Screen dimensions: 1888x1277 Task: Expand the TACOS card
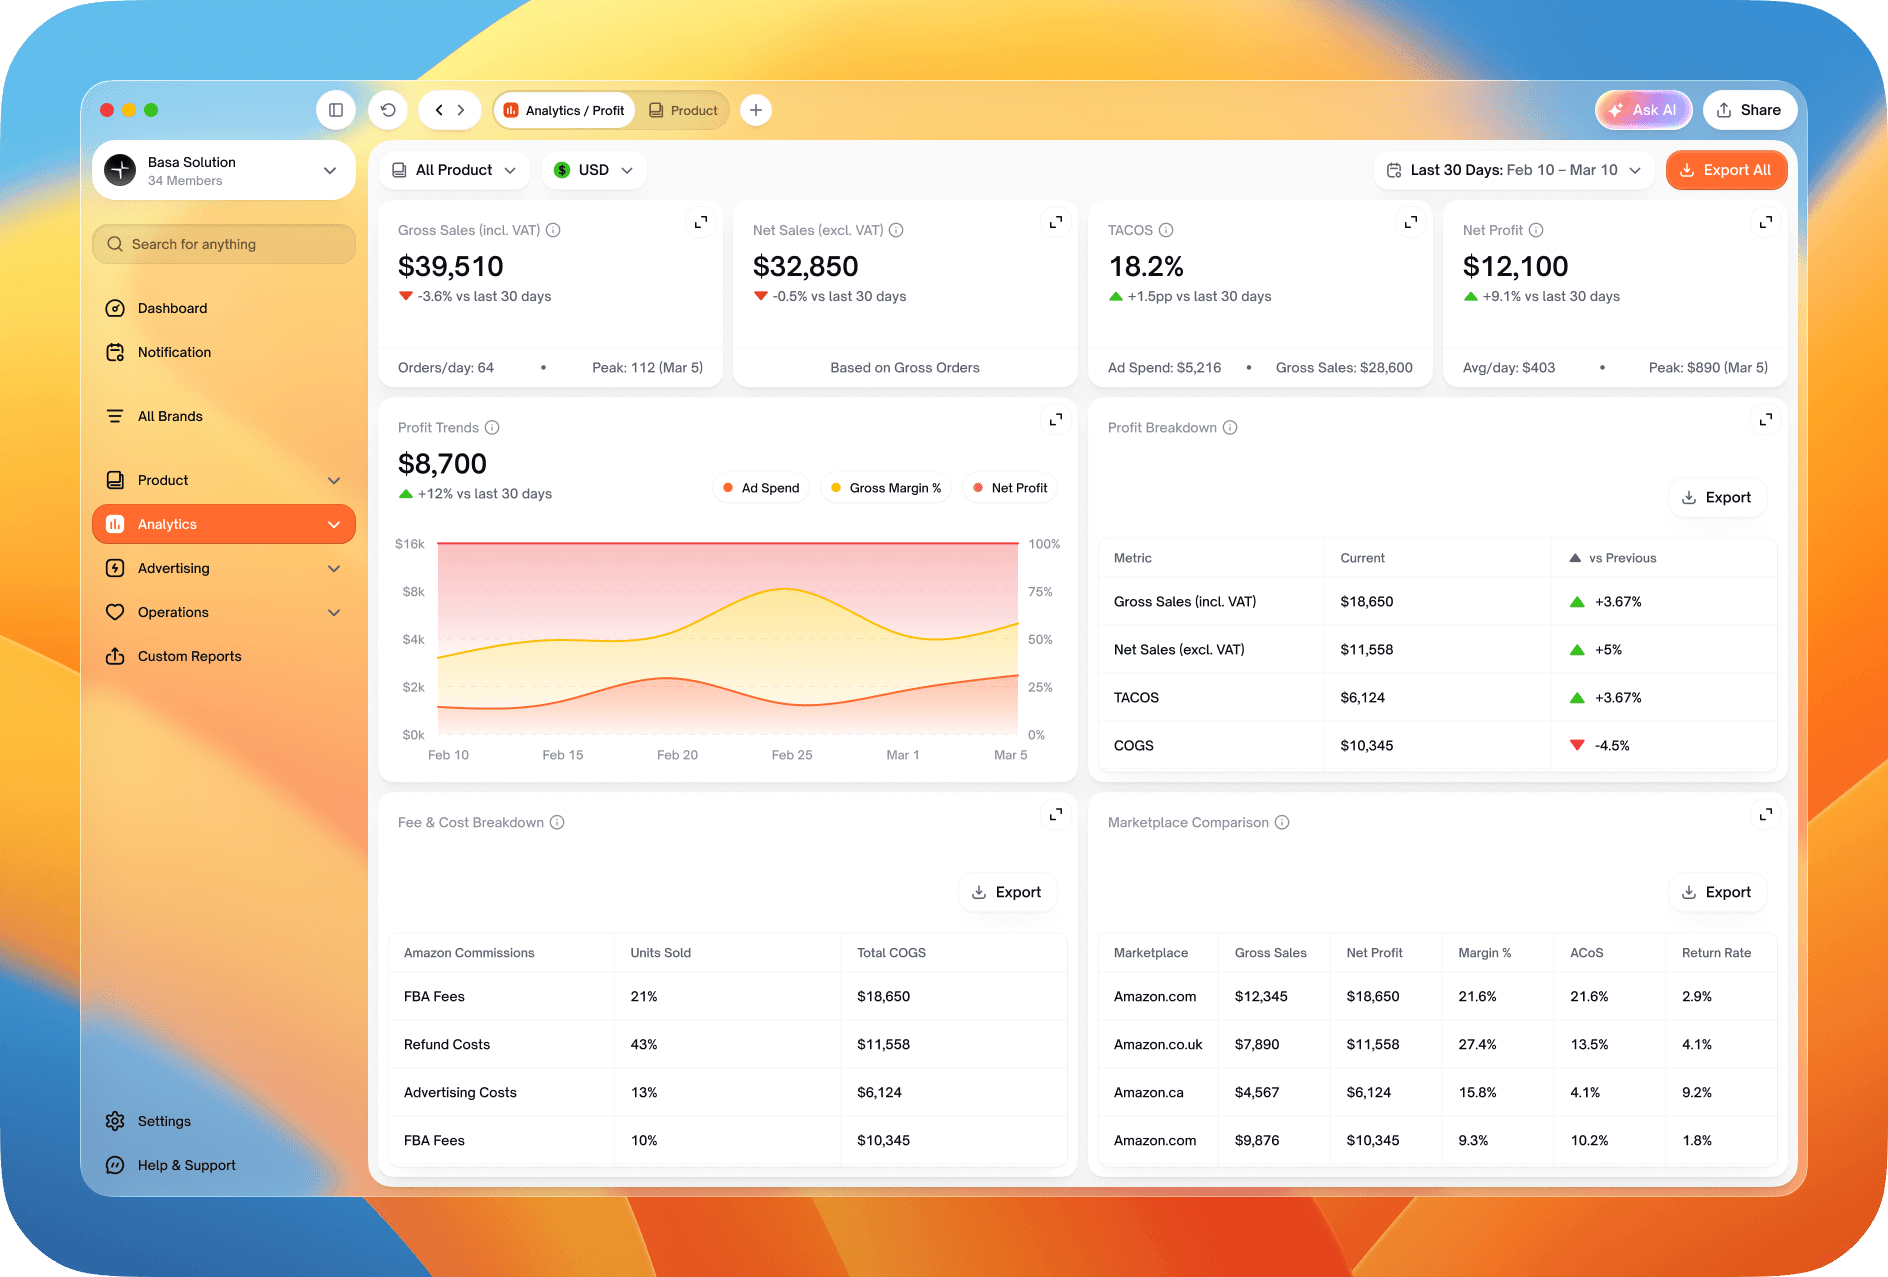(1411, 222)
